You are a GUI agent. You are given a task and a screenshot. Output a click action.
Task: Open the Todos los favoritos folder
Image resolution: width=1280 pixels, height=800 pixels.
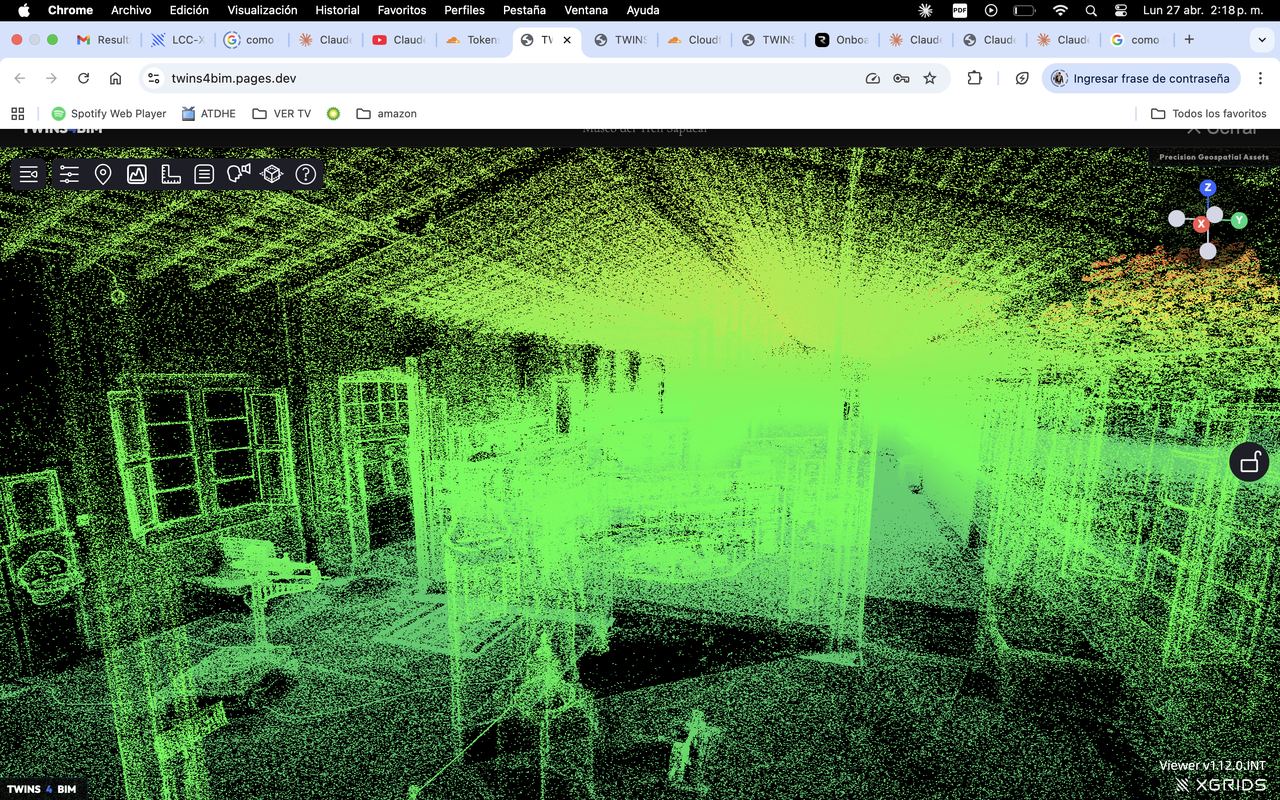click(x=1208, y=114)
